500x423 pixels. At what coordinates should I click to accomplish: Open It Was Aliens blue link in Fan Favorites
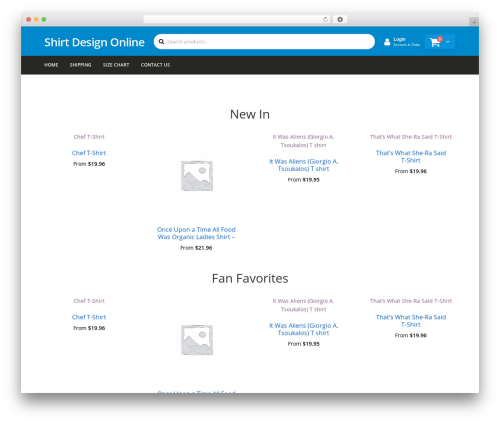coord(304,329)
